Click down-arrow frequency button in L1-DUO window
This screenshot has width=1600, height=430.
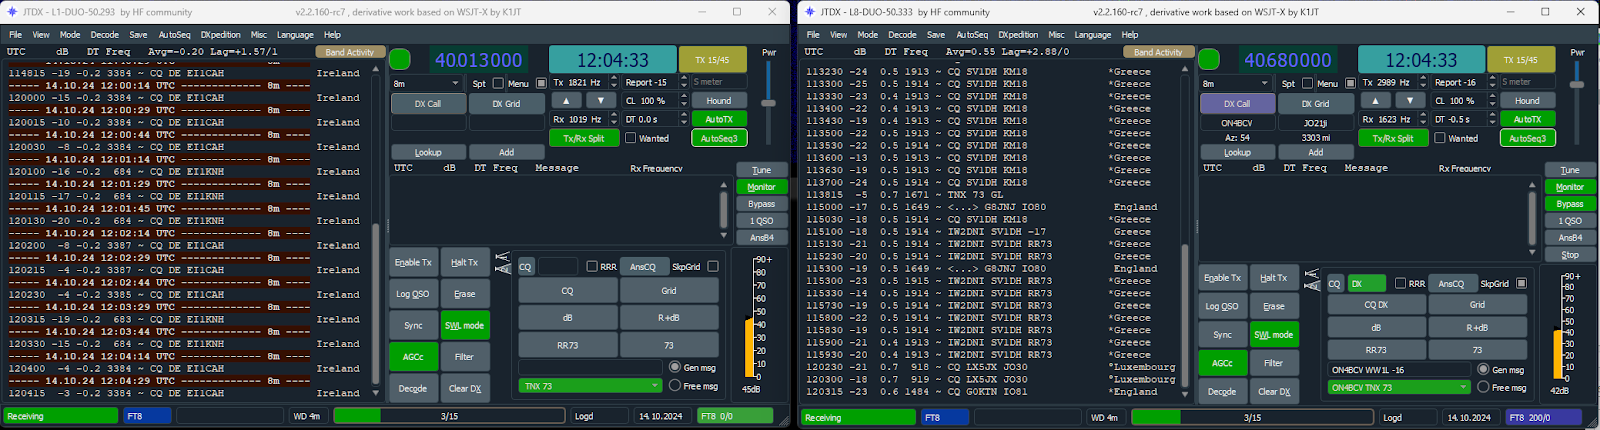coord(600,101)
